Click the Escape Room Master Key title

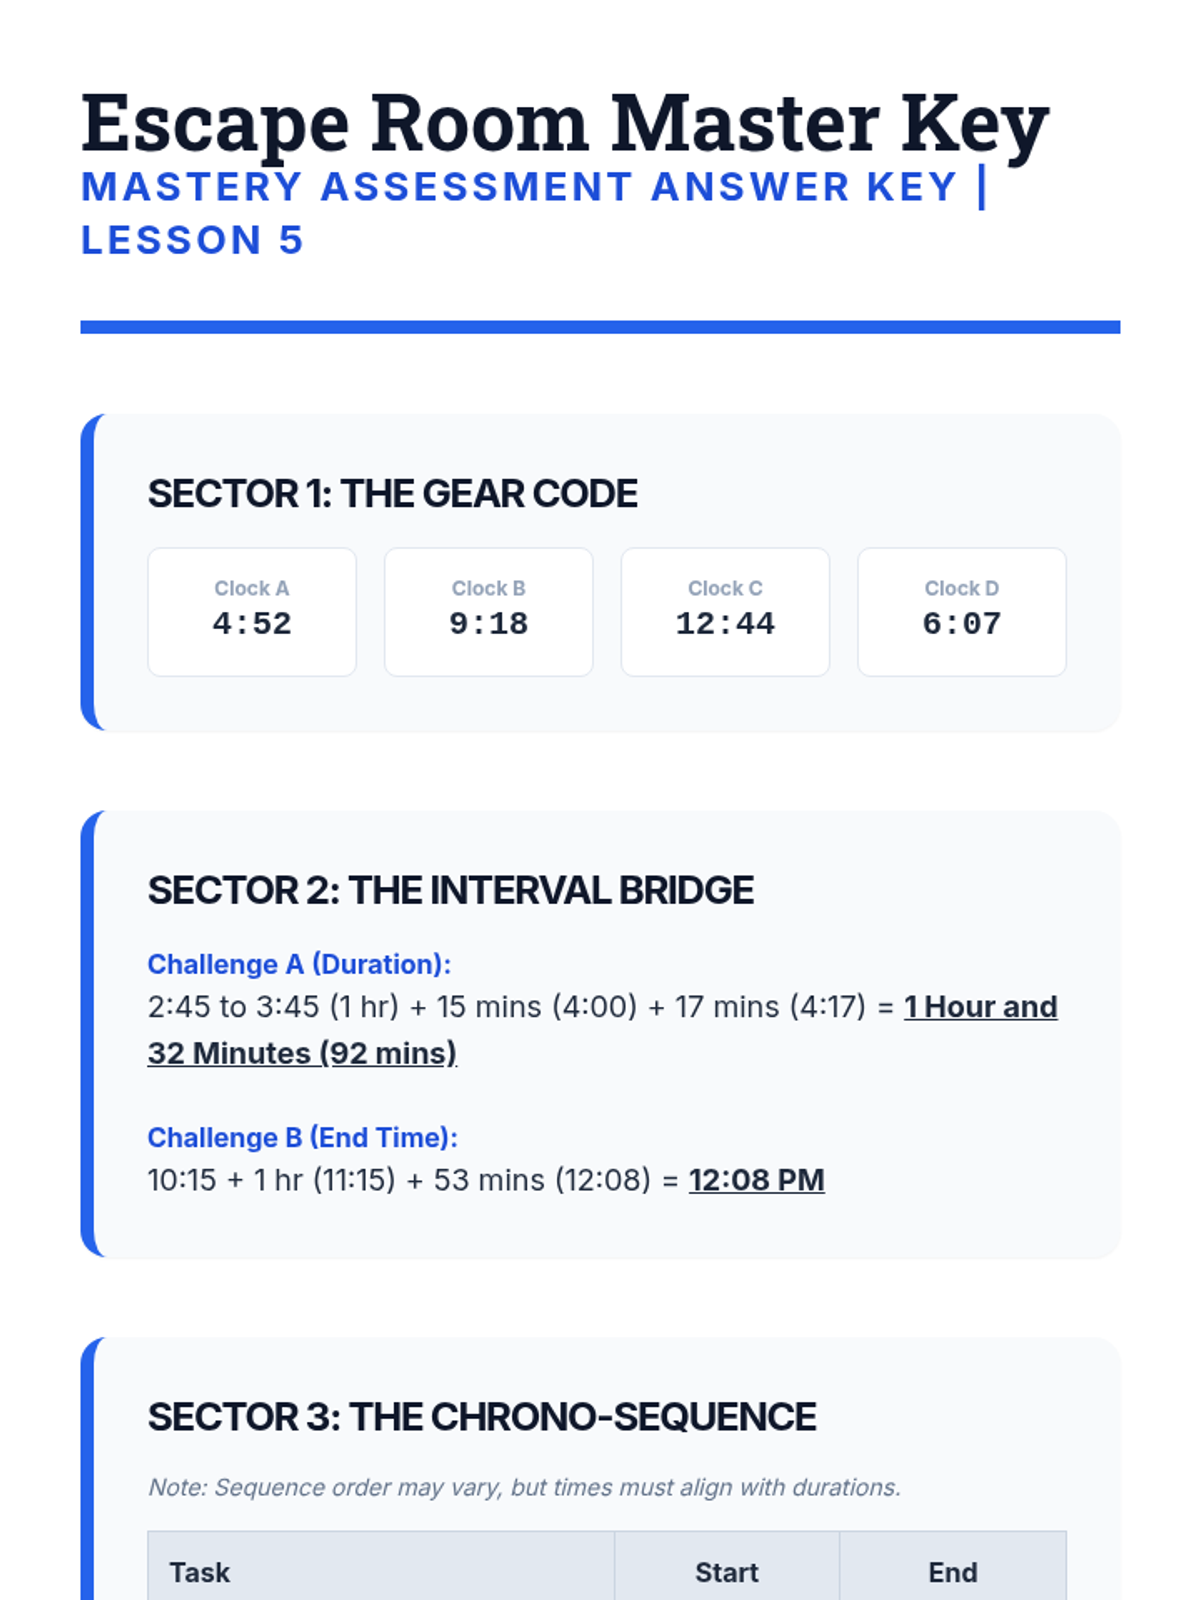click(x=565, y=124)
